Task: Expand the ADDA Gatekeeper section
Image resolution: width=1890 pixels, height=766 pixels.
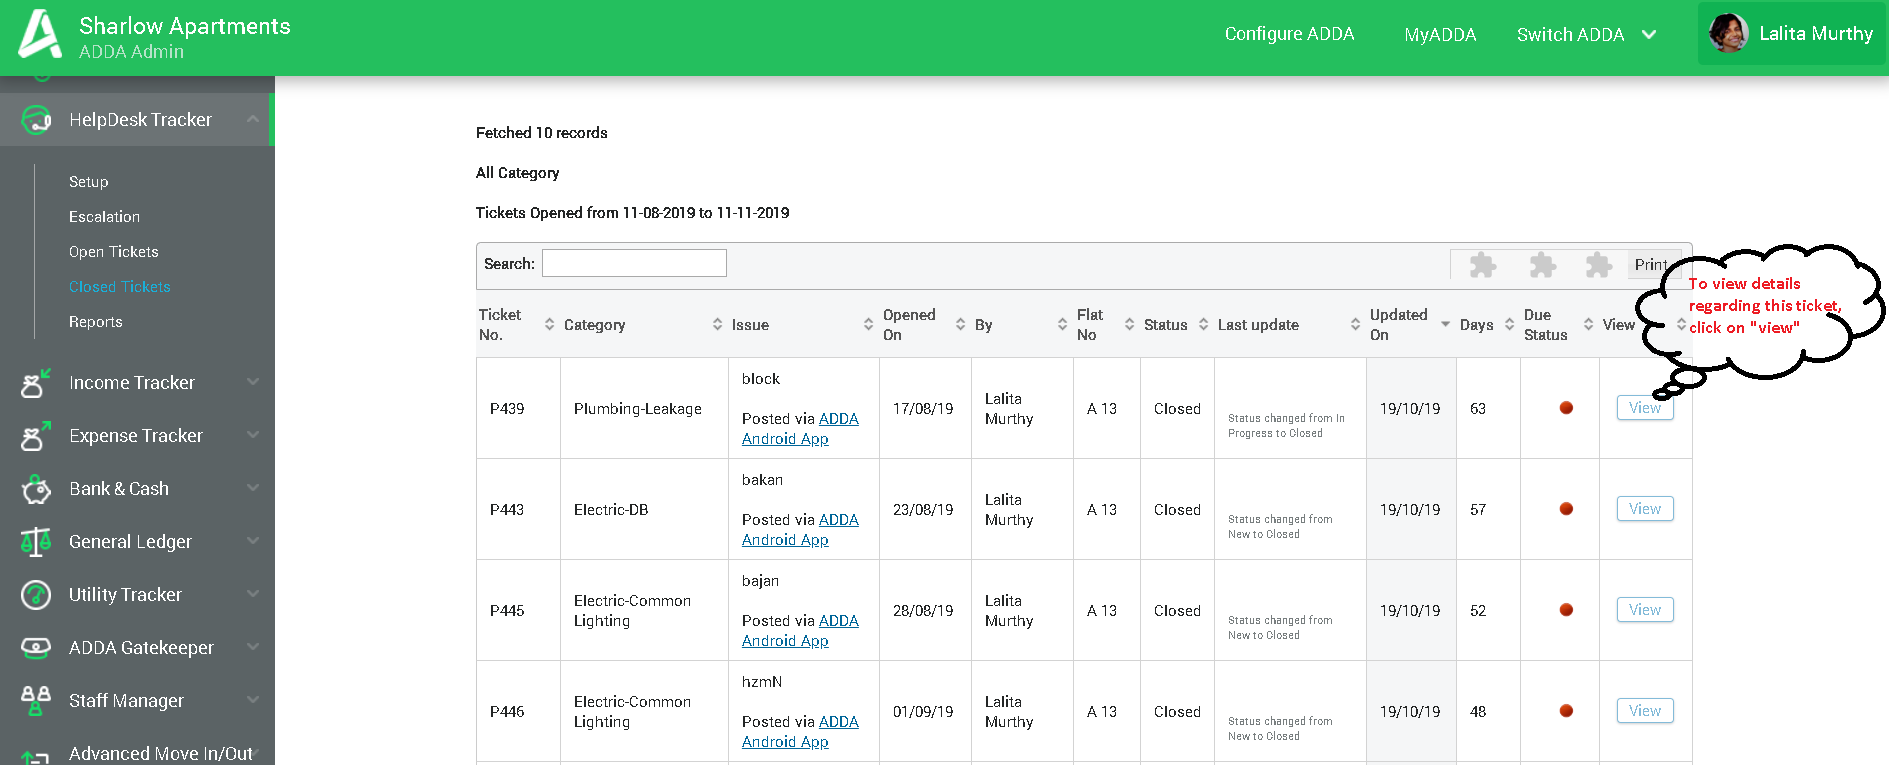Action: 253,647
